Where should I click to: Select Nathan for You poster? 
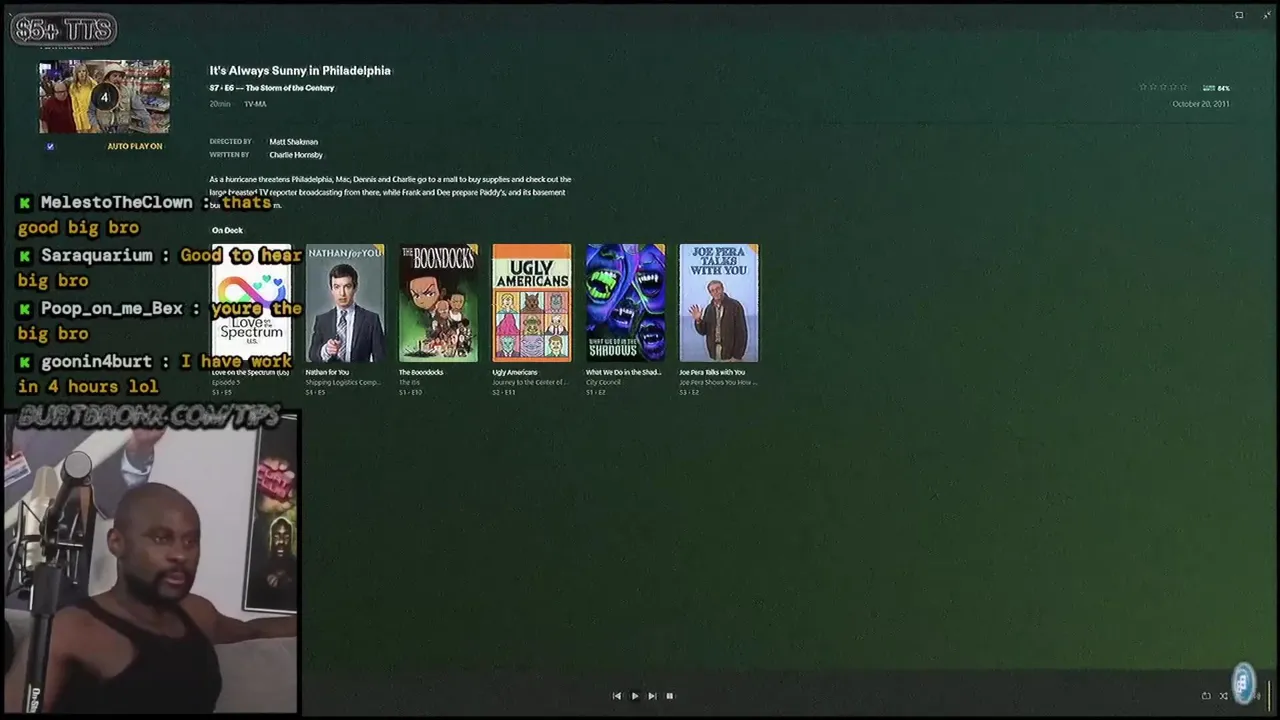pyautogui.click(x=345, y=303)
